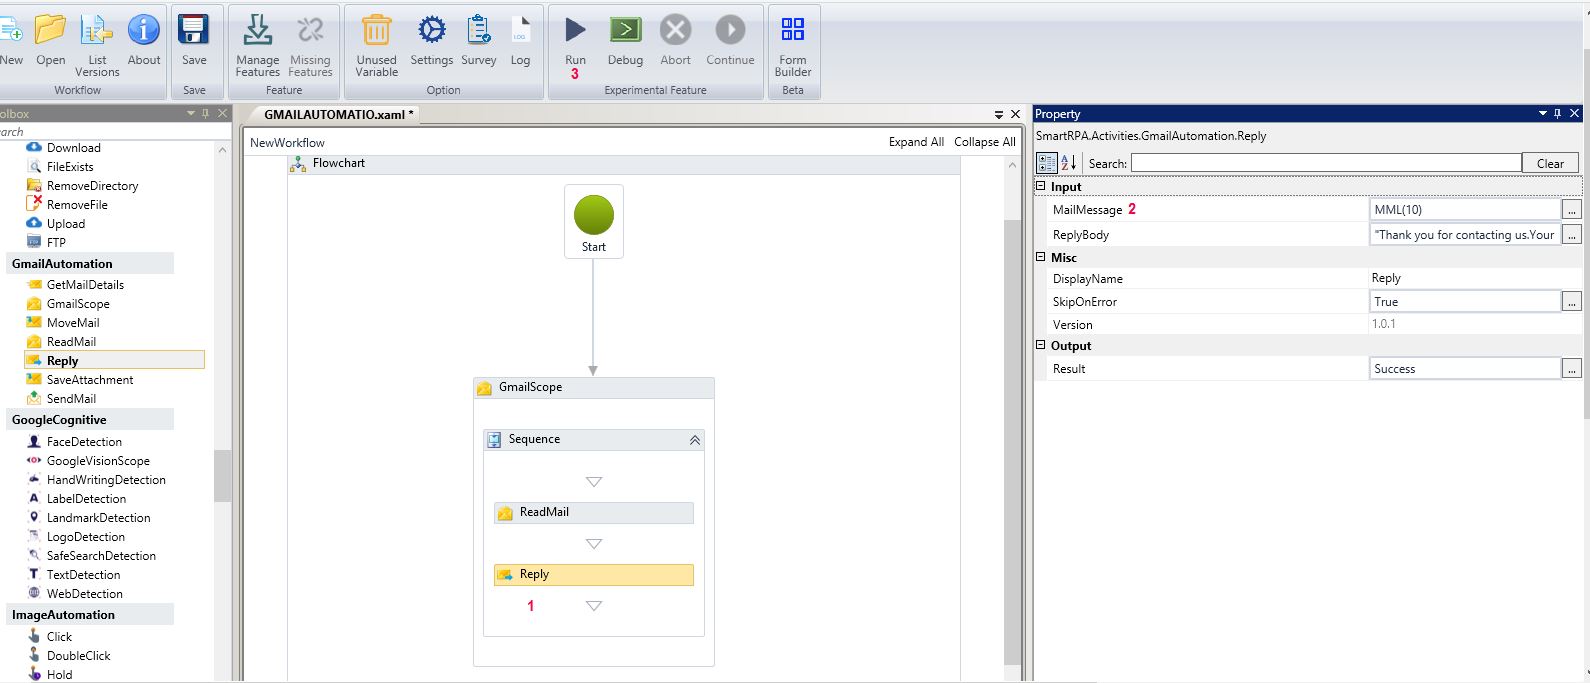Open the Form Builder
The width and height of the screenshot is (1590, 683).
click(x=792, y=31)
